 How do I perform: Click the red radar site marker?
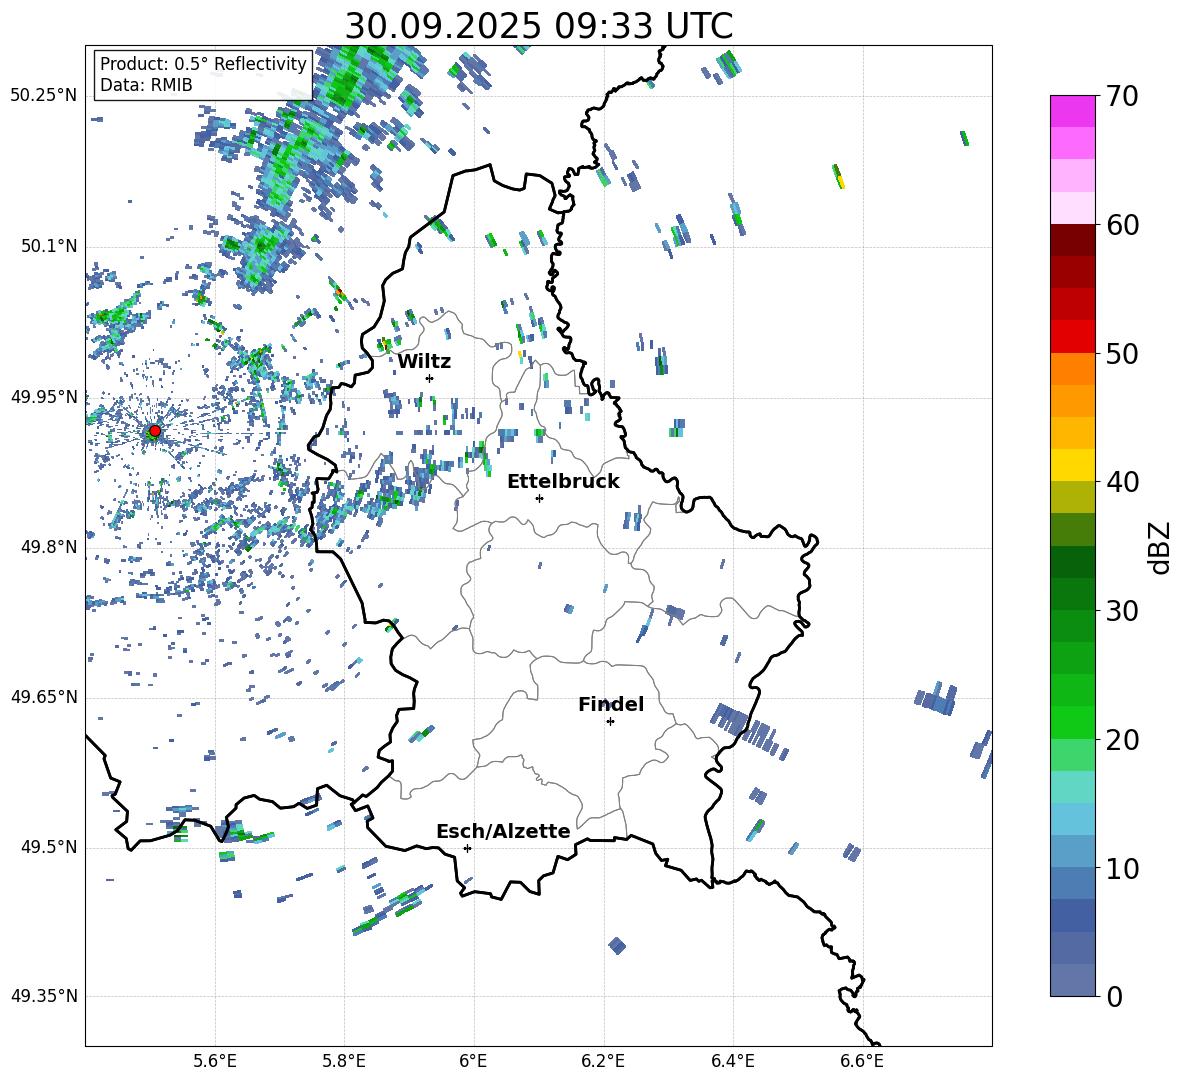click(x=154, y=431)
